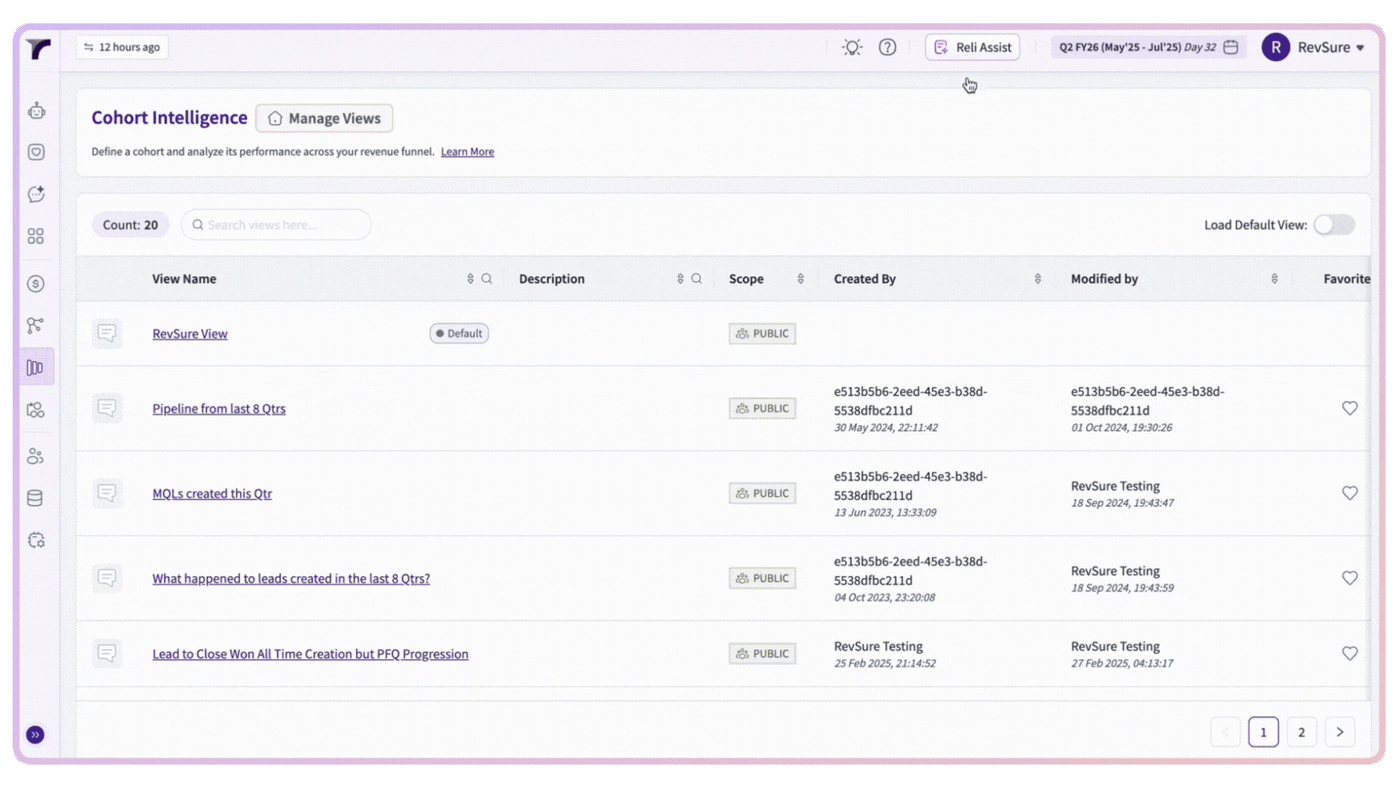Viewport: 1400px width, 788px height.
Task: Sort by Created By column arrows
Action: (1037, 279)
